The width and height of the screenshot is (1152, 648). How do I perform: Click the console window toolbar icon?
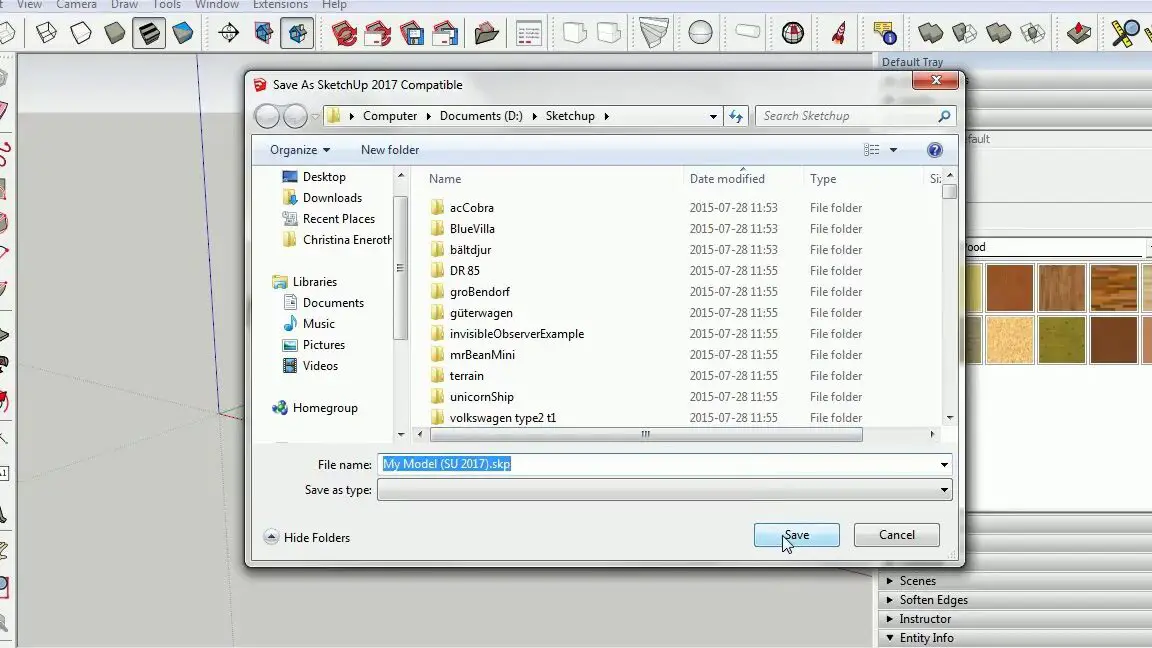tap(528, 33)
